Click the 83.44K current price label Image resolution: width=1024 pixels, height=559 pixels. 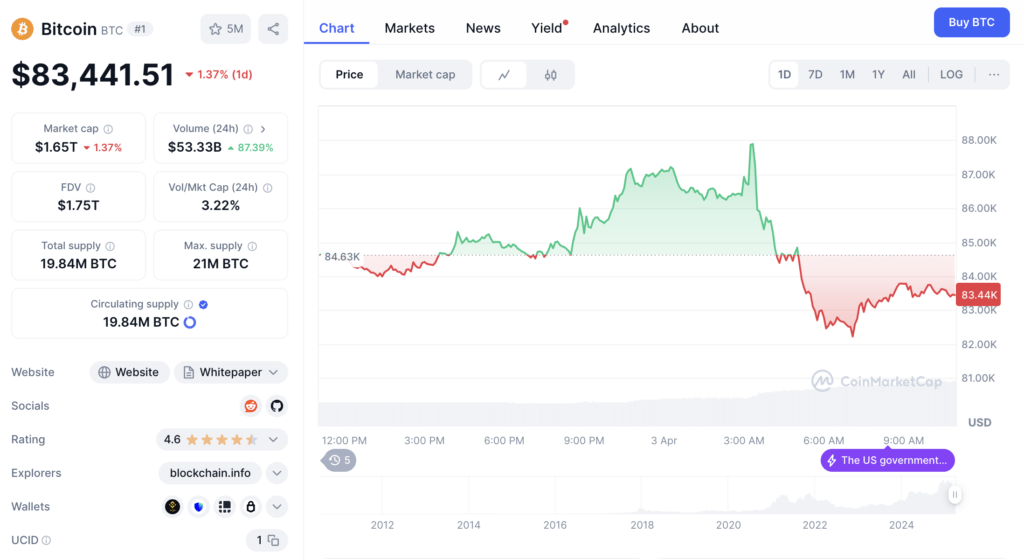(x=978, y=295)
